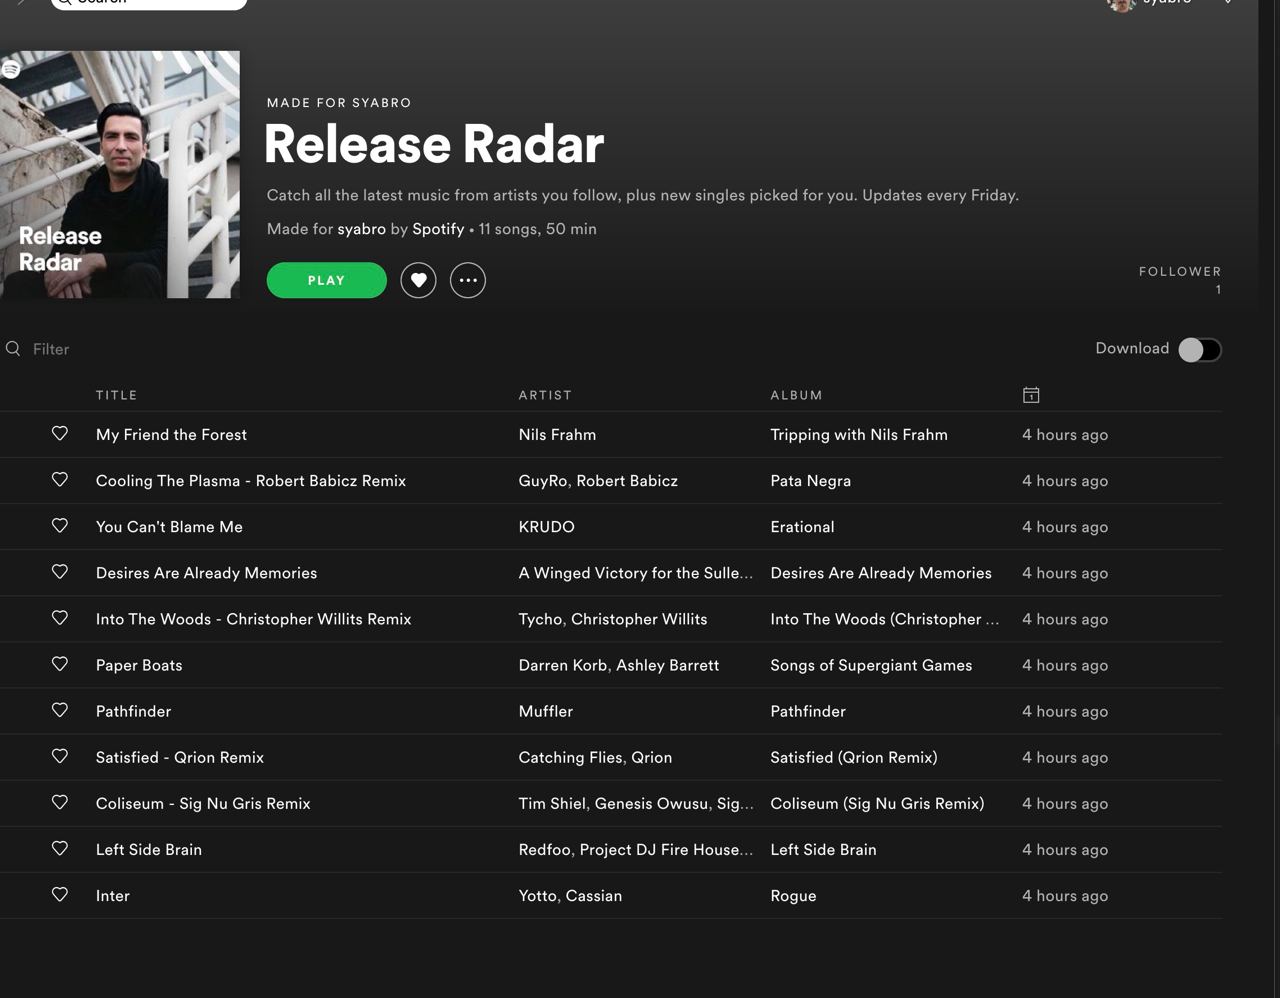Like Into The Woods Christopher Willits Remix

(60, 617)
